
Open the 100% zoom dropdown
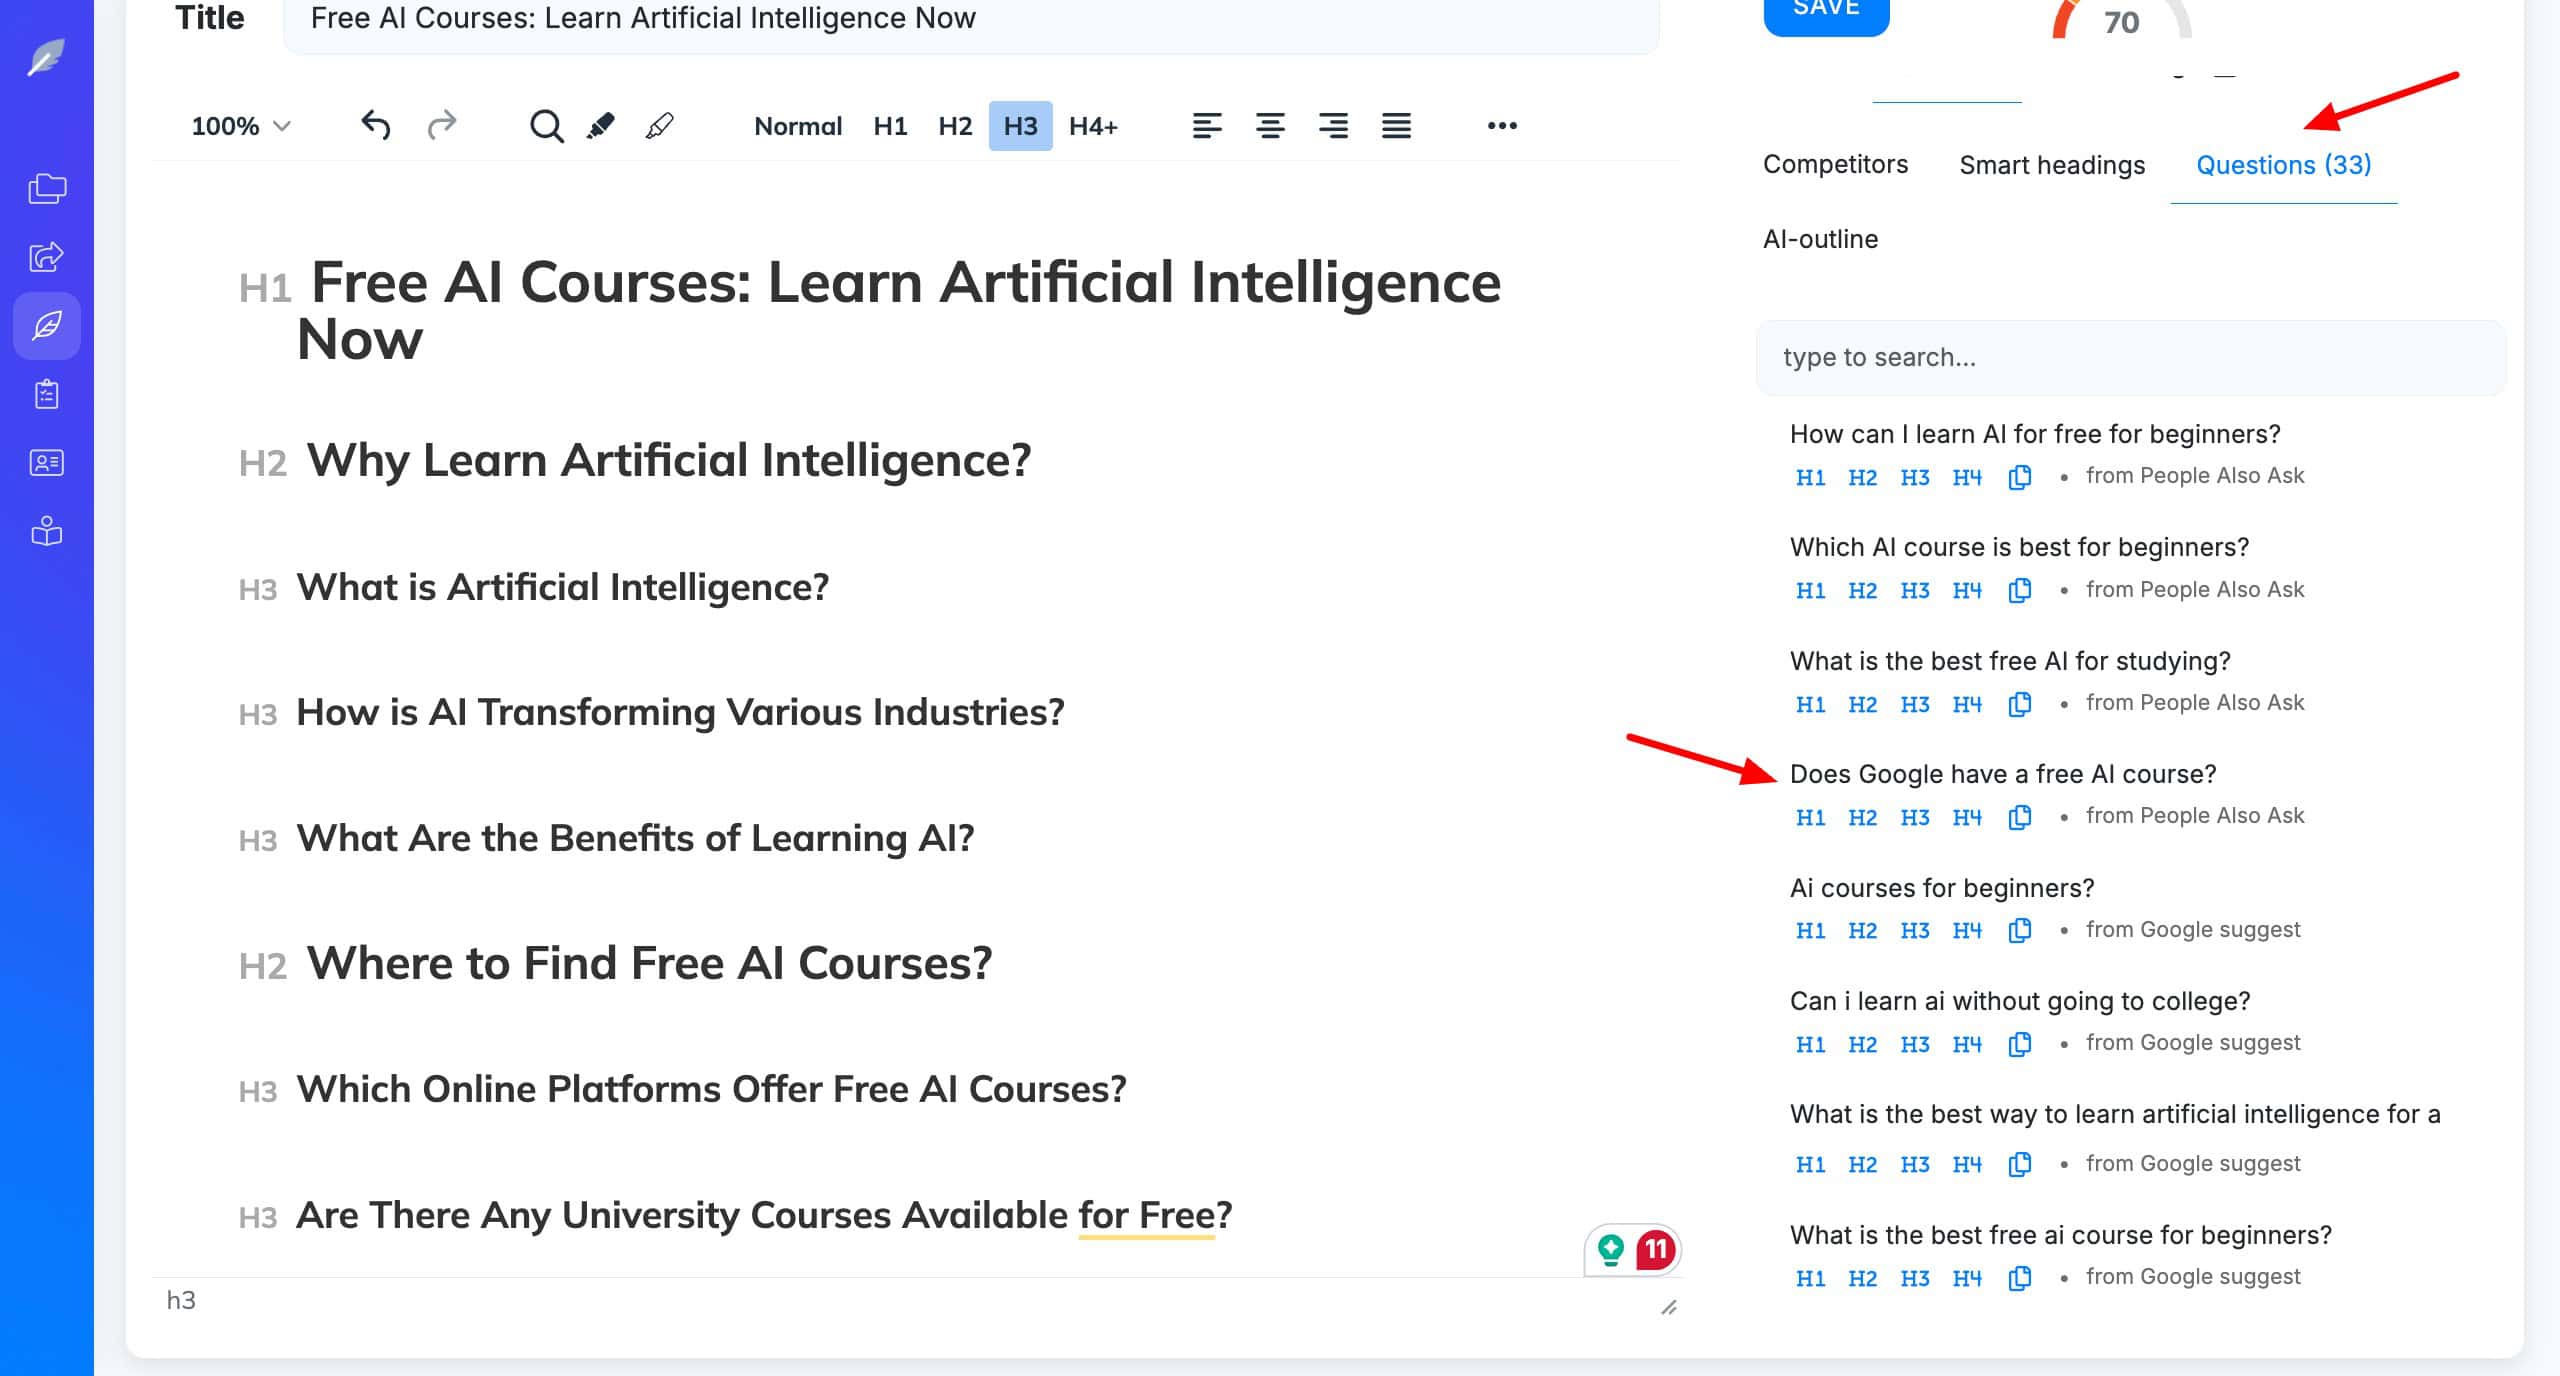(x=240, y=126)
